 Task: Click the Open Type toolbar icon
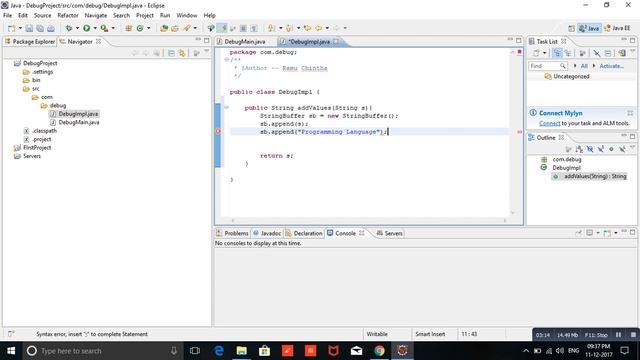164,28
